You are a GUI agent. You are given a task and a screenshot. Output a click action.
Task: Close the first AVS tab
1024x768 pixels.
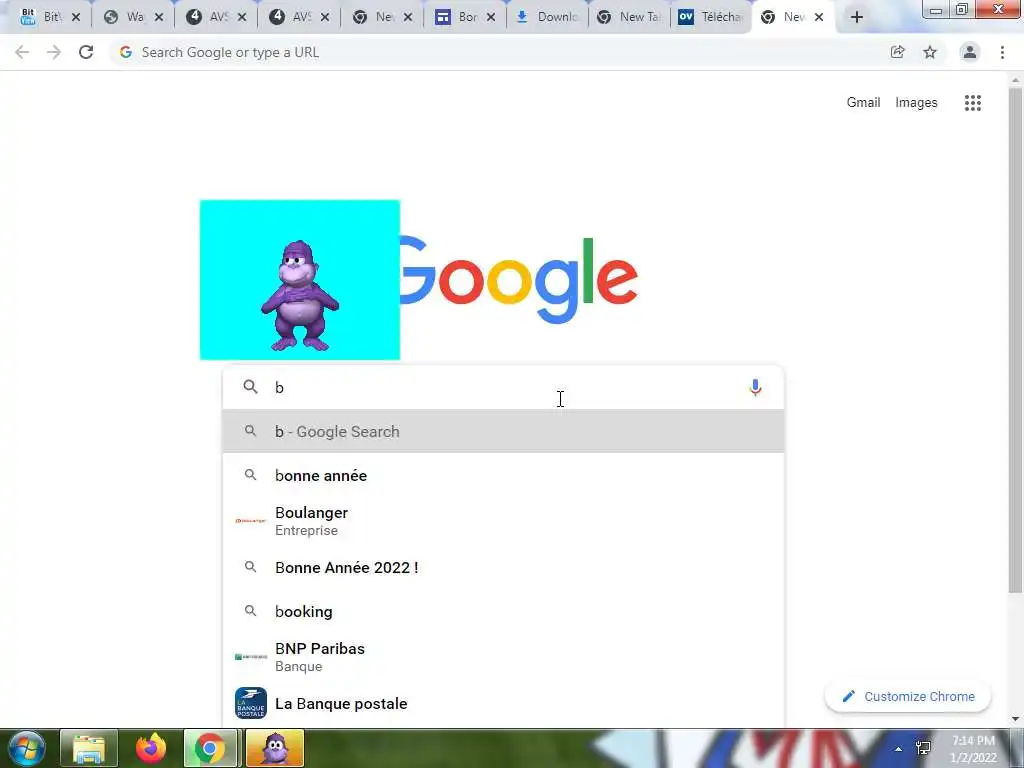(x=242, y=17)
